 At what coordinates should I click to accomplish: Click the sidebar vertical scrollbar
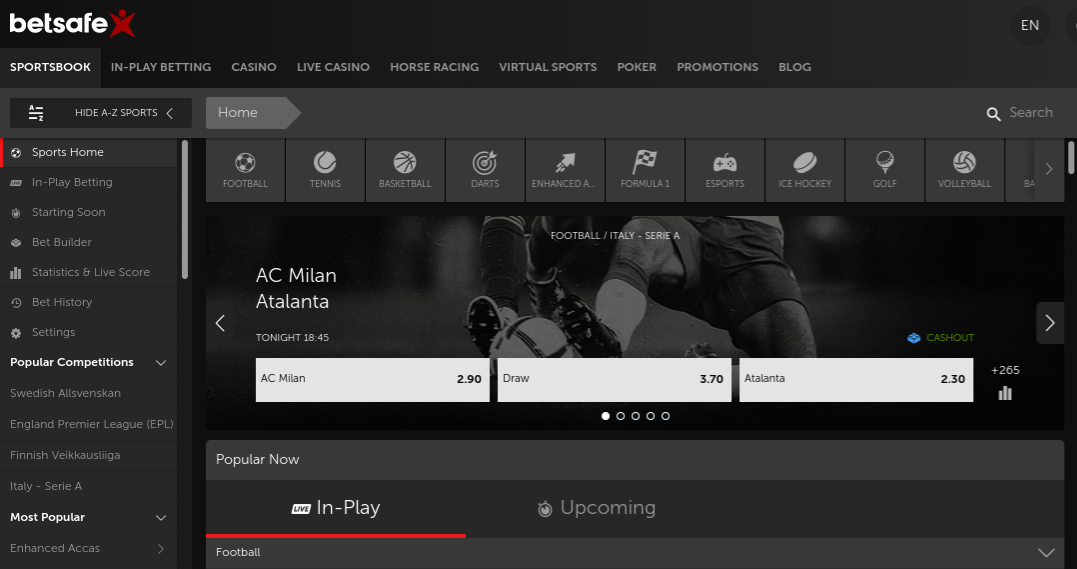coord(184,210)
